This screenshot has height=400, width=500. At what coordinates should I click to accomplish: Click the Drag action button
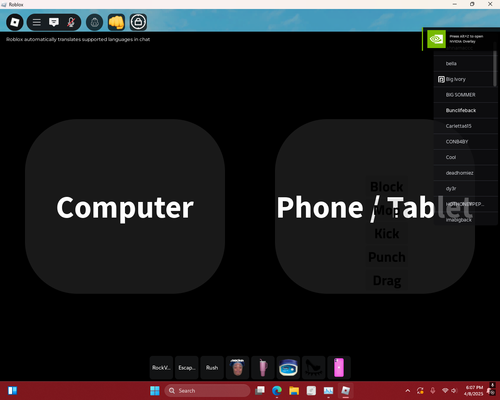(x=387, y=281)
